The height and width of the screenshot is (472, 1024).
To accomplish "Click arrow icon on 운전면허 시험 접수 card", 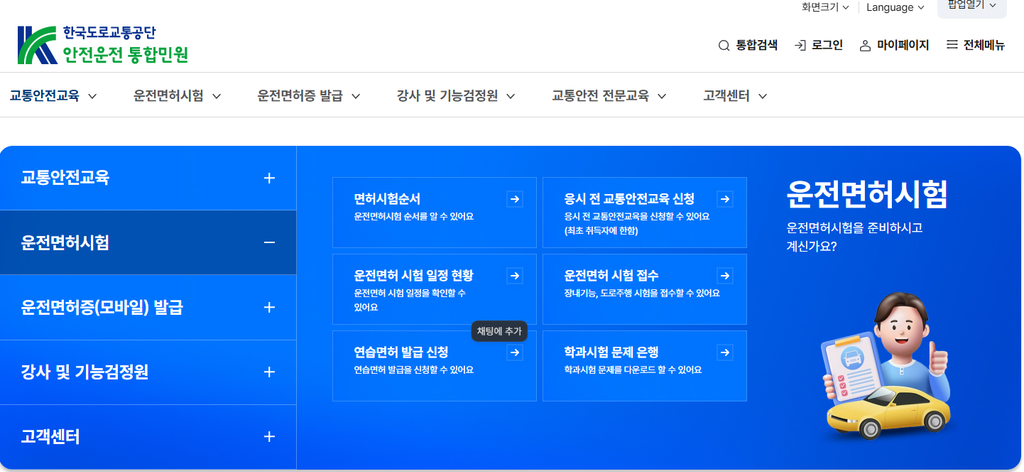I will [725, 276].
